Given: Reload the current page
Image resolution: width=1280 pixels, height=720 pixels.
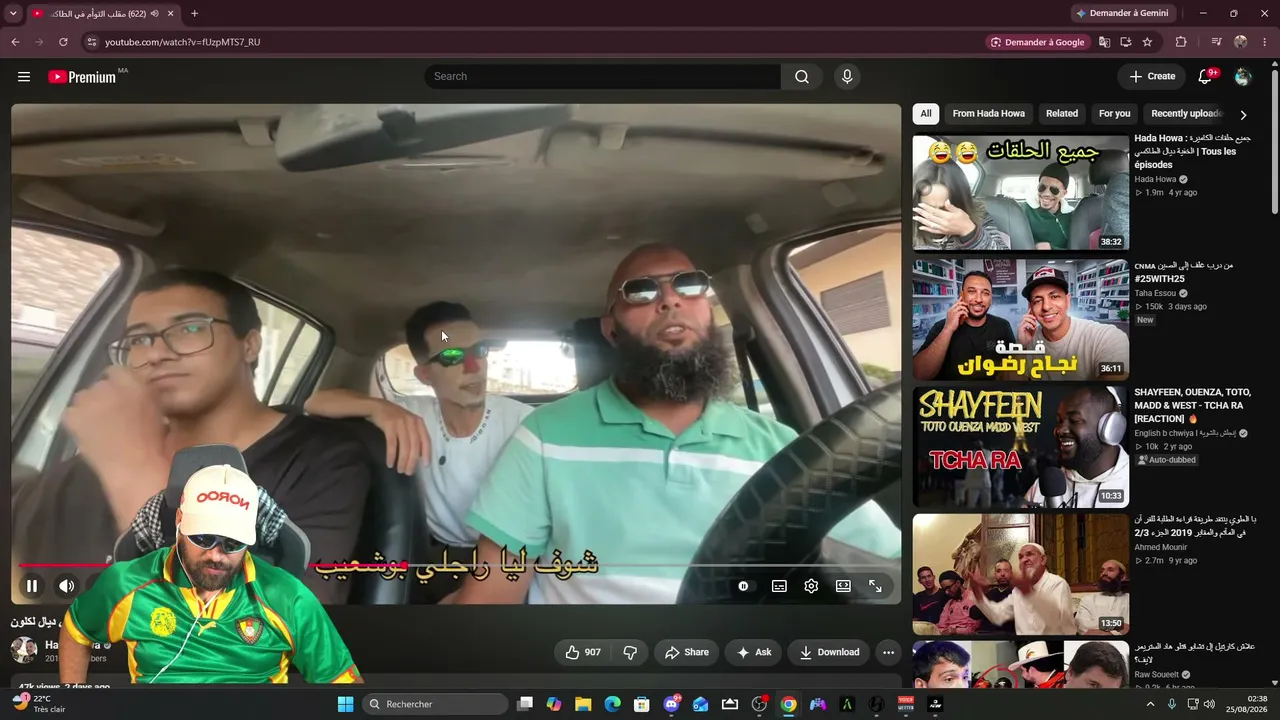Looking at the screenshot, I should (x=63, y=42).
